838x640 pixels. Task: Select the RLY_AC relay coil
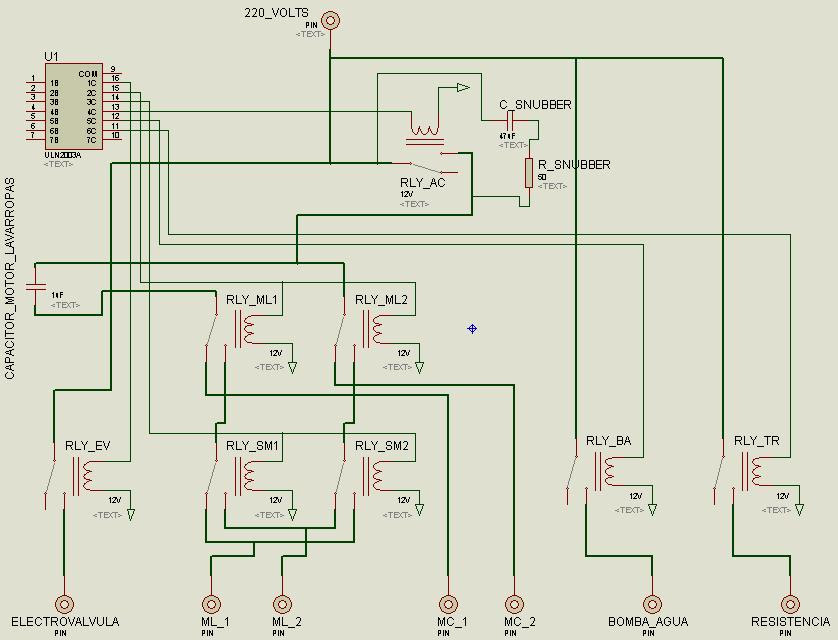425,131
